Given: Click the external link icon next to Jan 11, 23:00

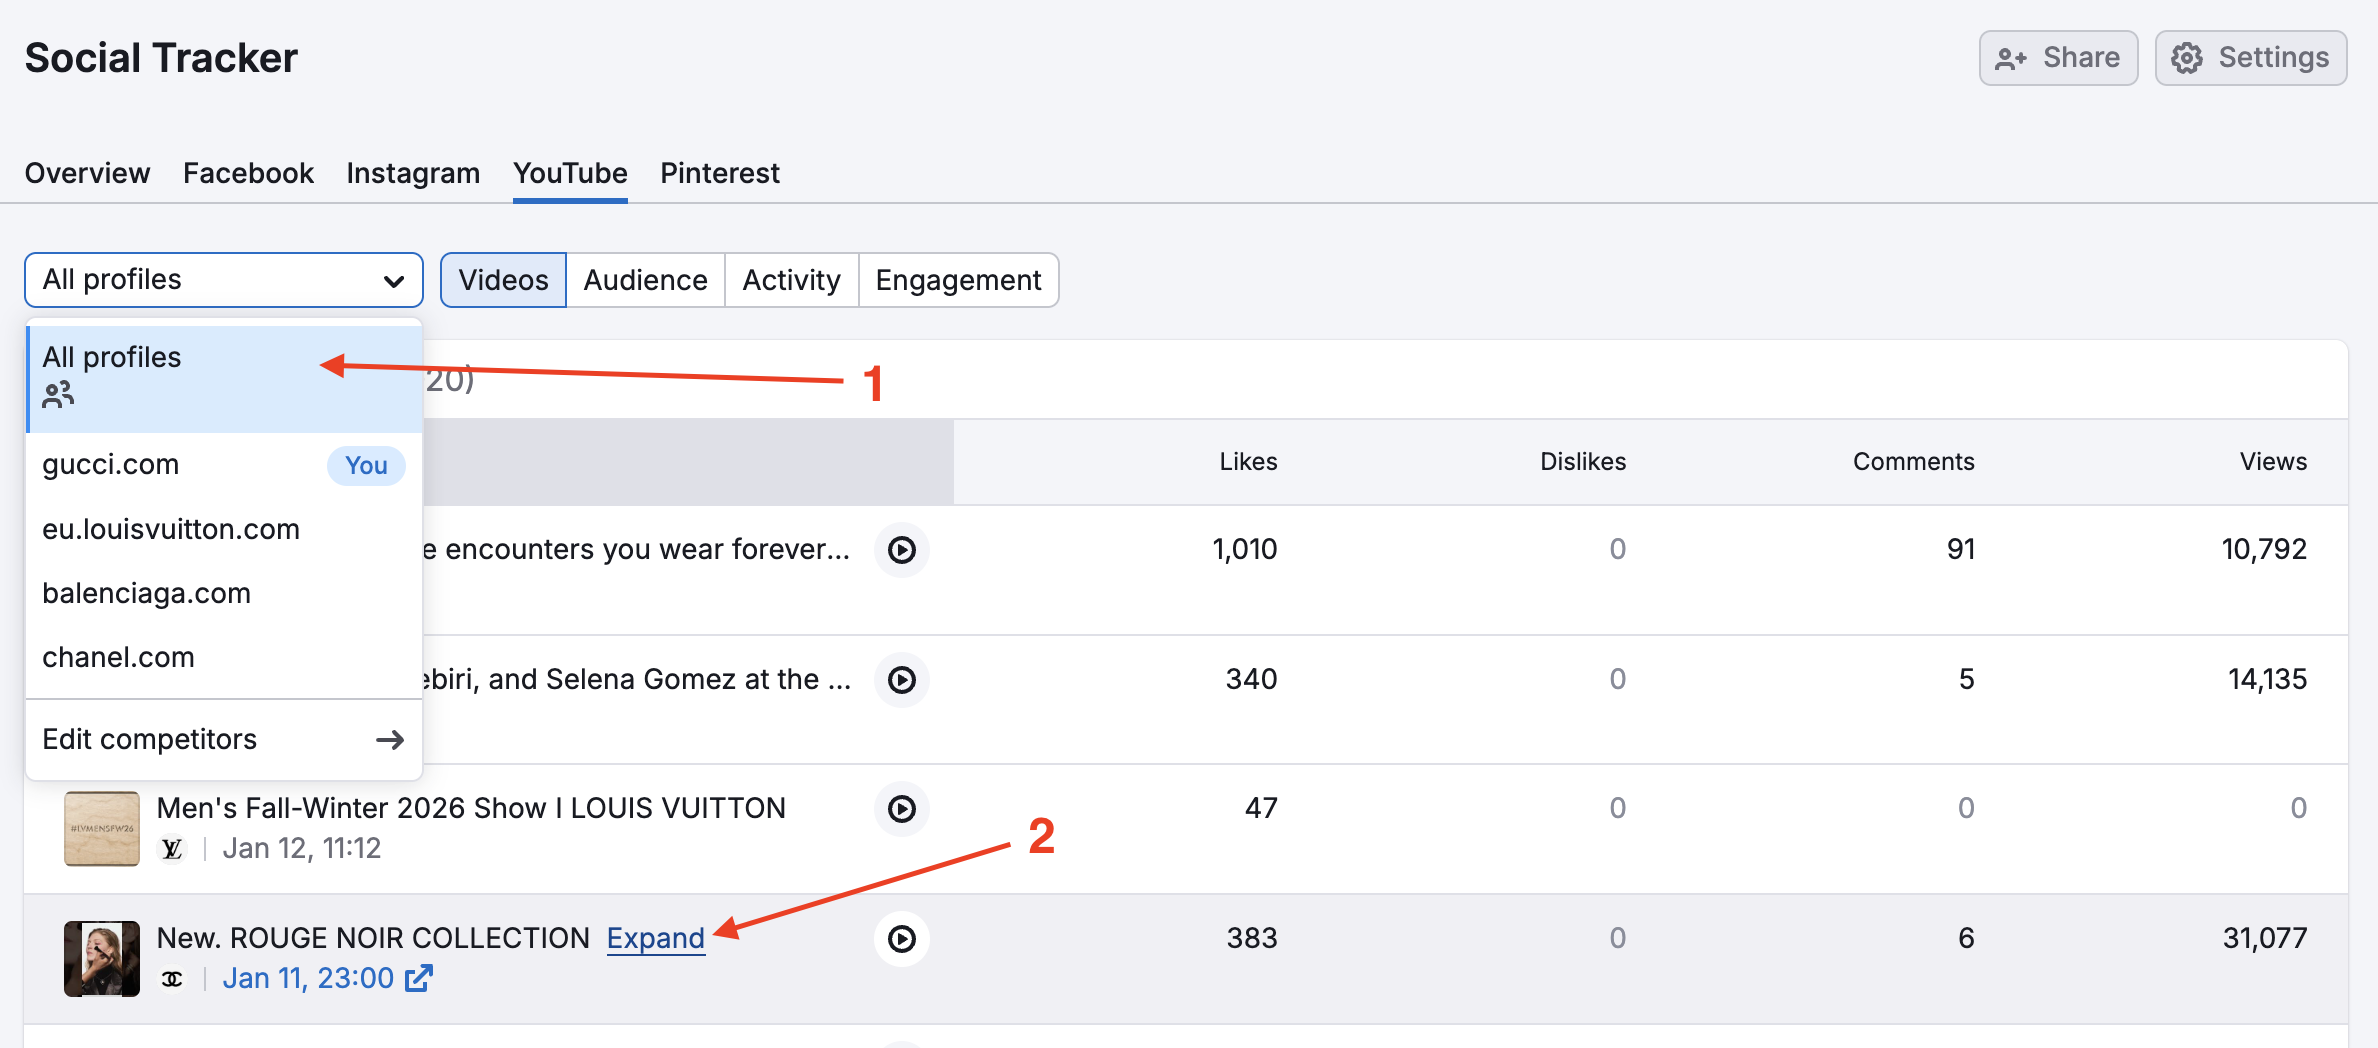Looking at the screenshot, I should (418, 977).
